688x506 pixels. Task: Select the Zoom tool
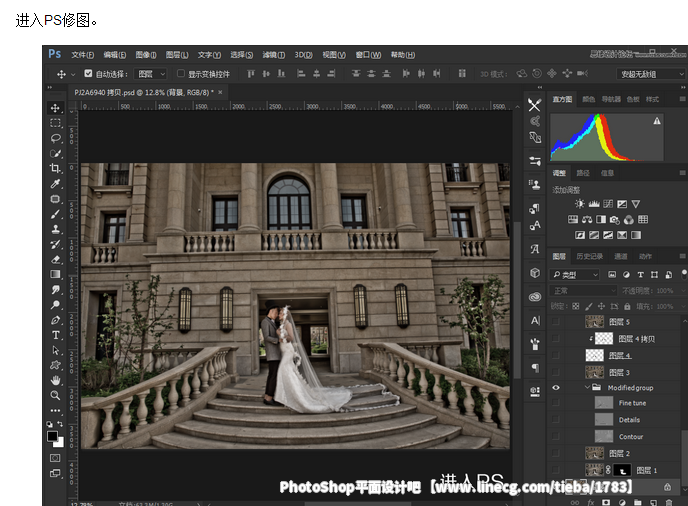click(x=55, y=395)
